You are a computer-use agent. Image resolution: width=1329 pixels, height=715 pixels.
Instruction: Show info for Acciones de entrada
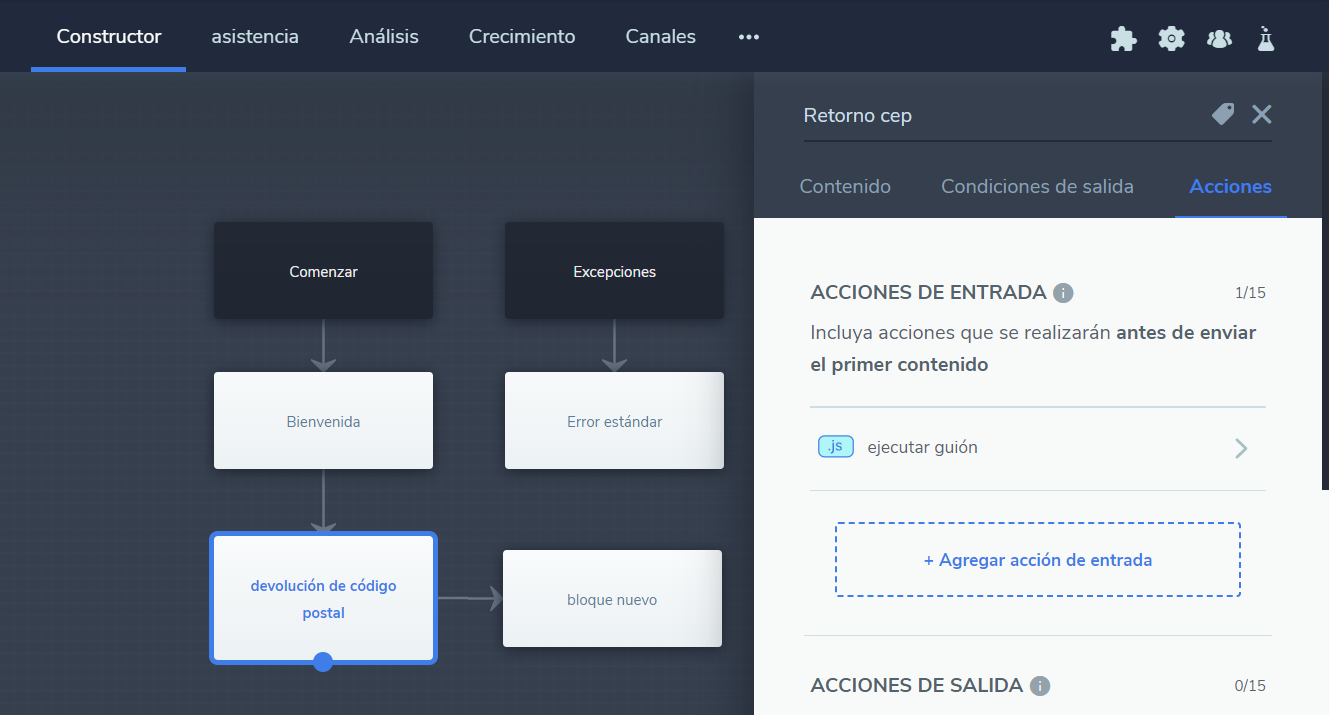coord(1064,293)
